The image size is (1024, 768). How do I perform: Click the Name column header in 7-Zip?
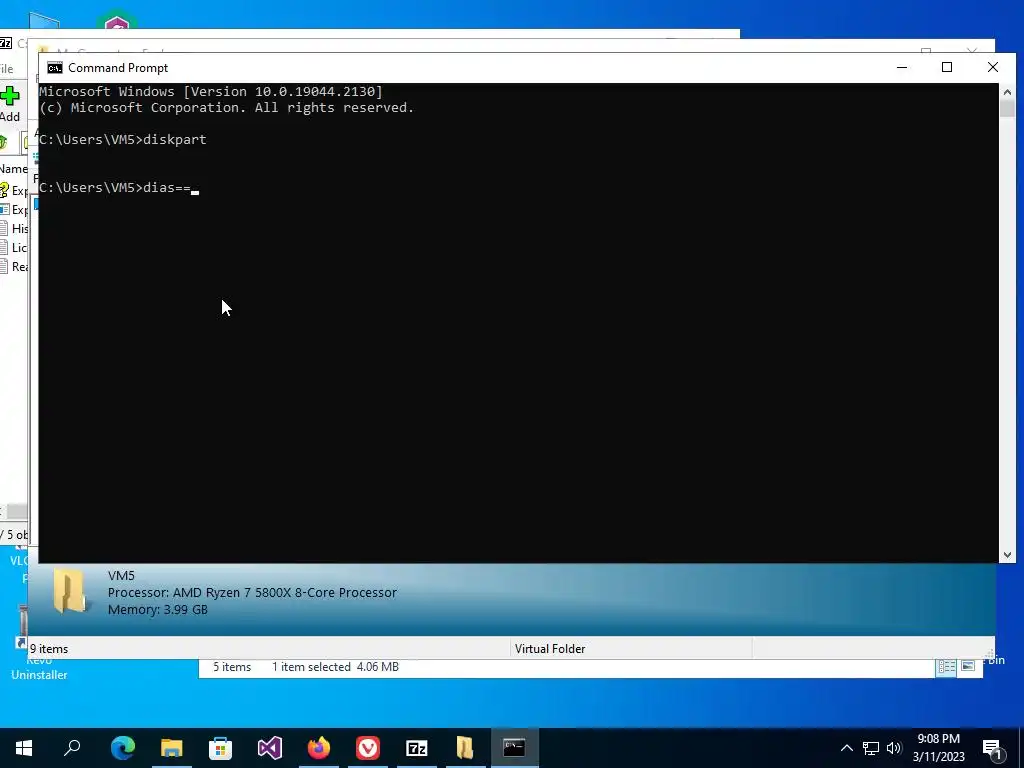14,168
